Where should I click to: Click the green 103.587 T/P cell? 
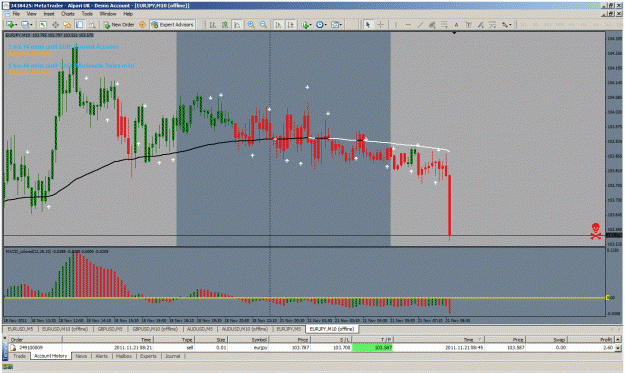click(373, 347)
